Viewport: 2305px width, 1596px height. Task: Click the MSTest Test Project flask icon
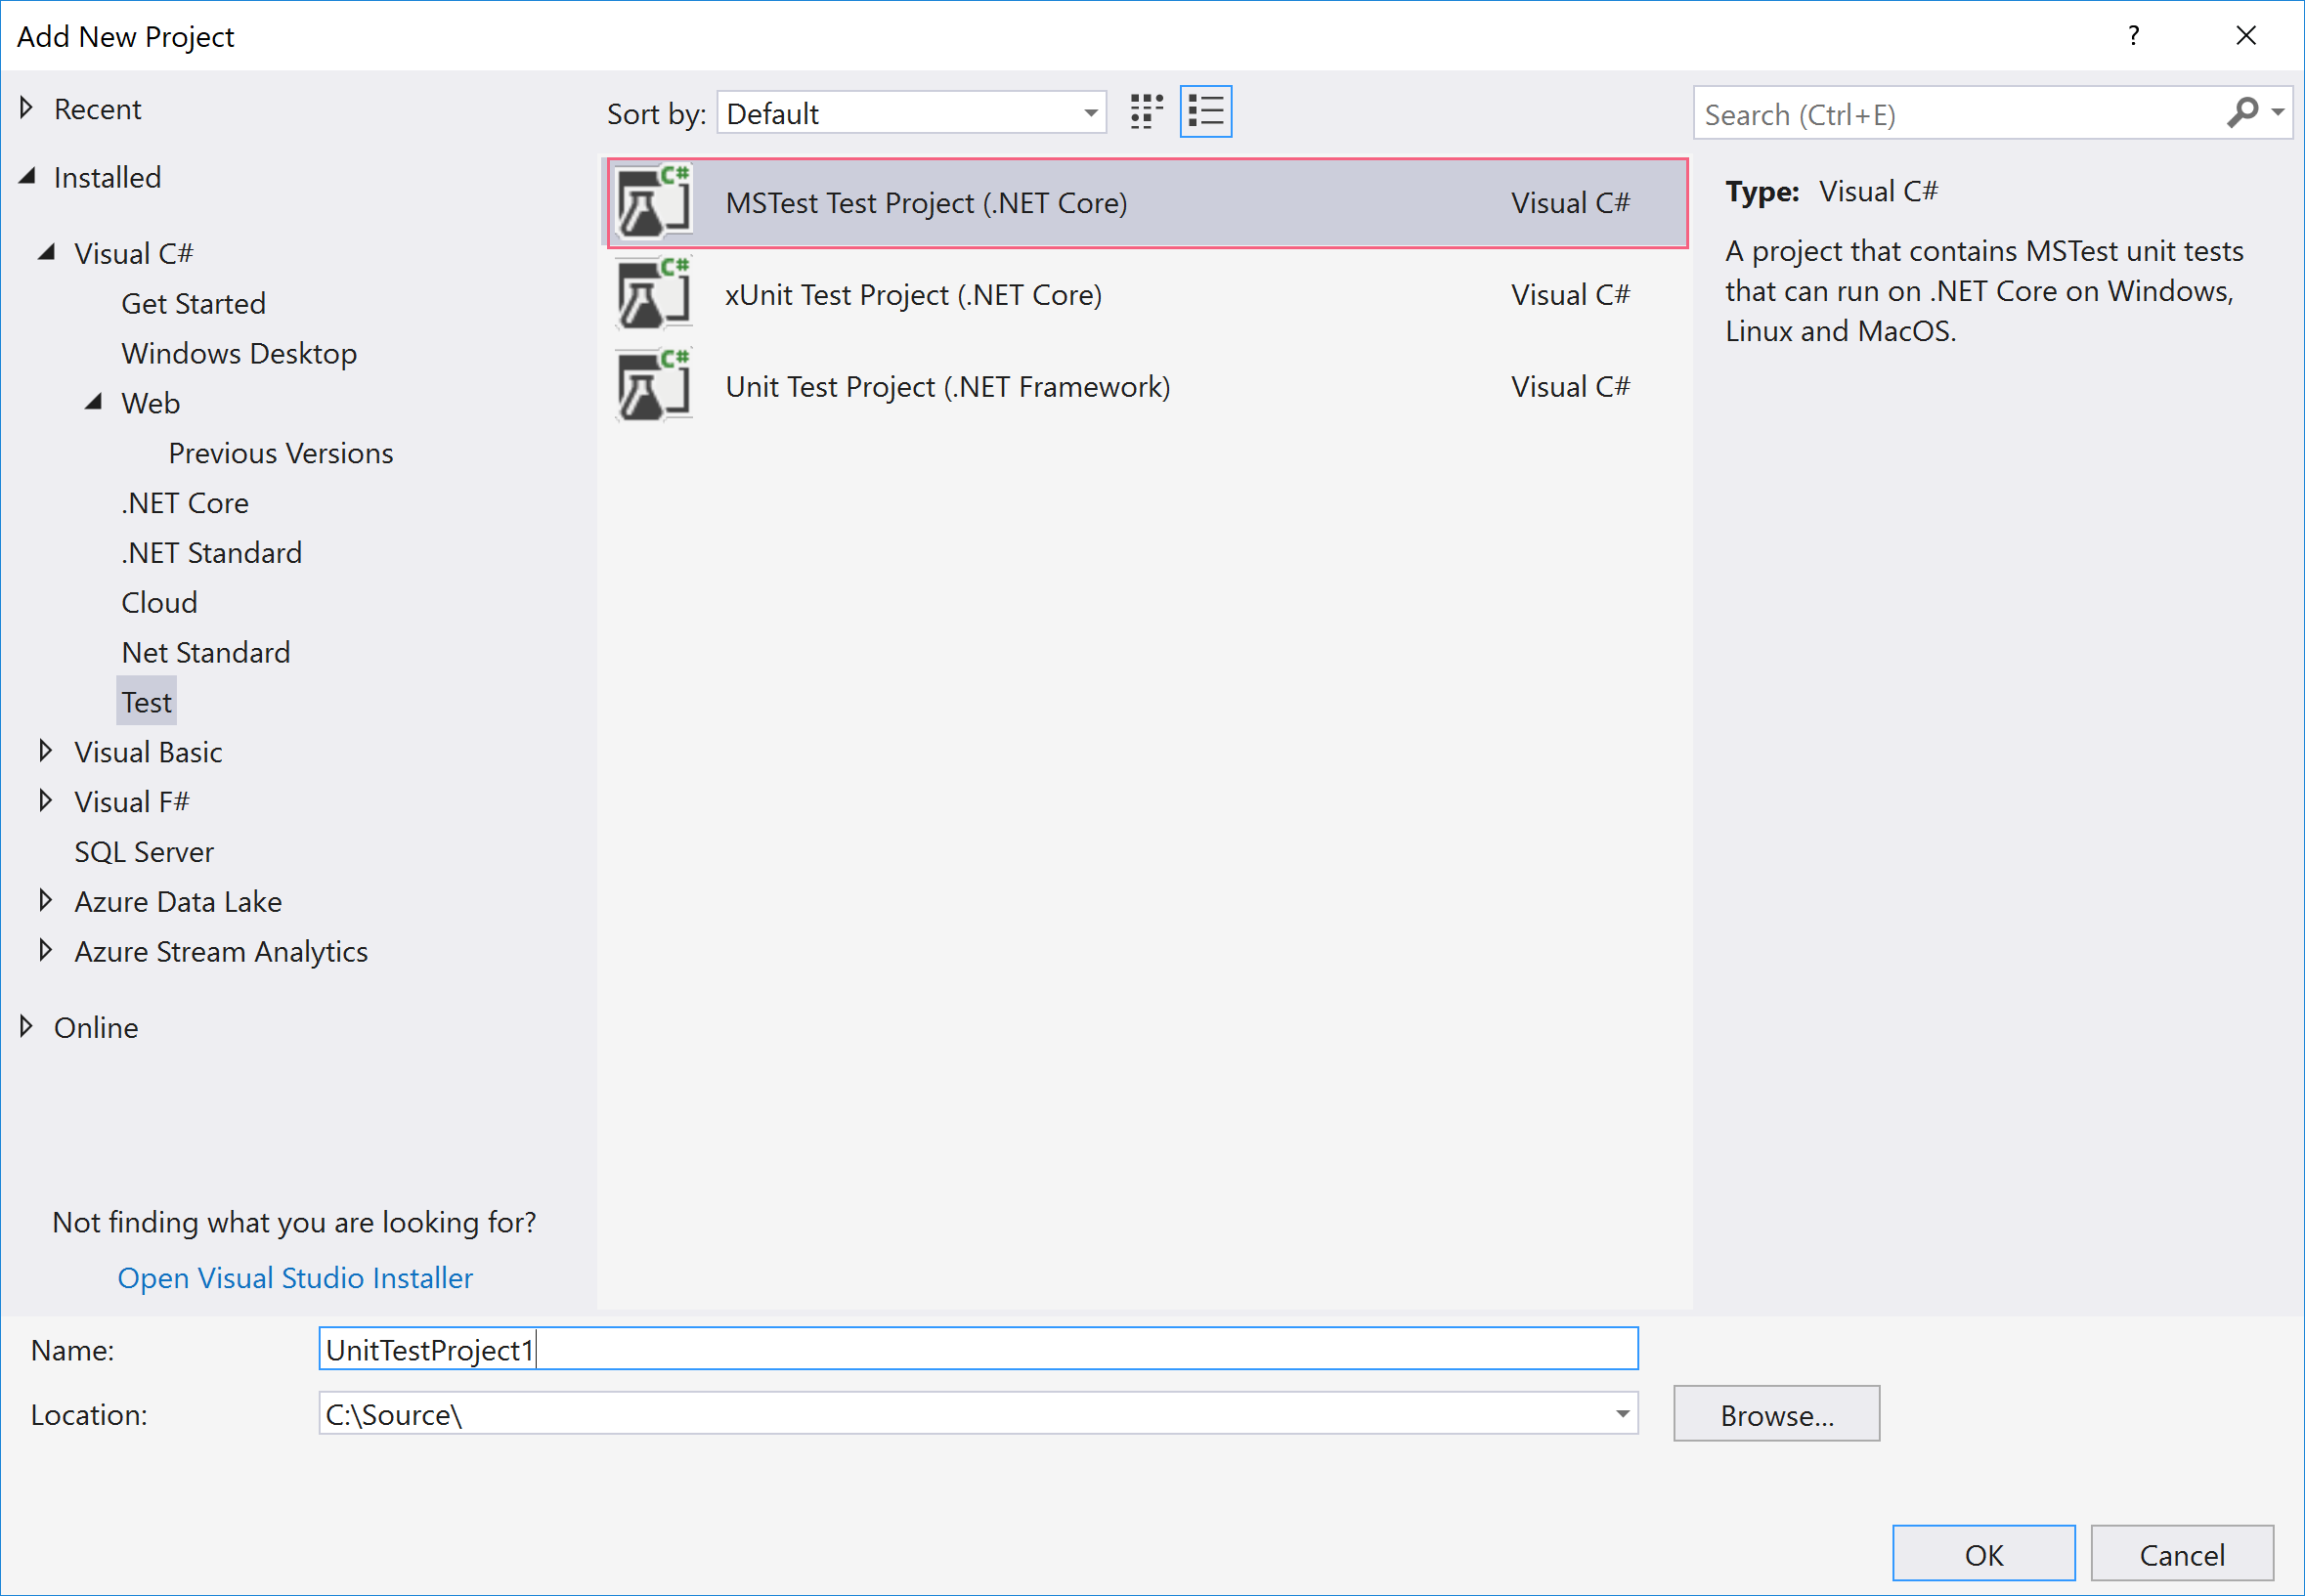(x=653, y=202)
